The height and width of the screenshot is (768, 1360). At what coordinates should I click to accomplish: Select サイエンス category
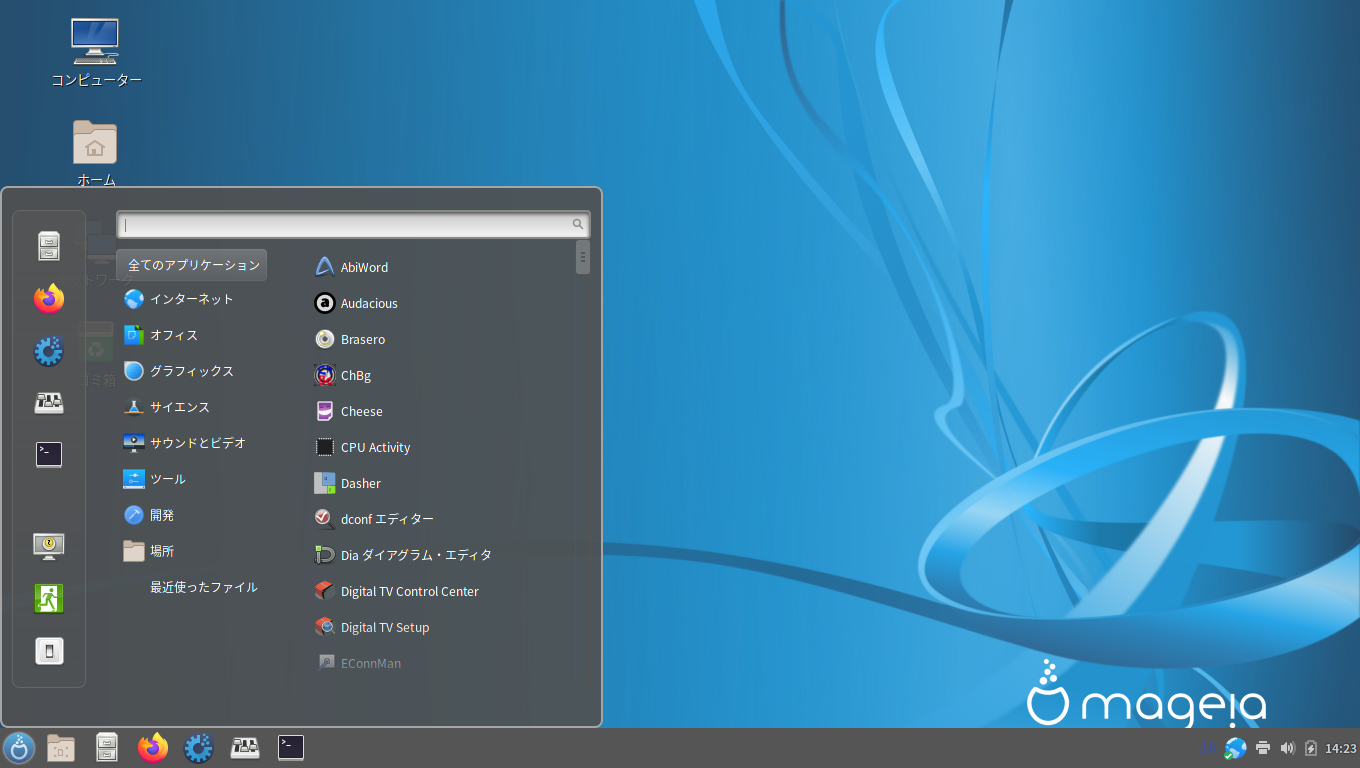pos(167,407)
